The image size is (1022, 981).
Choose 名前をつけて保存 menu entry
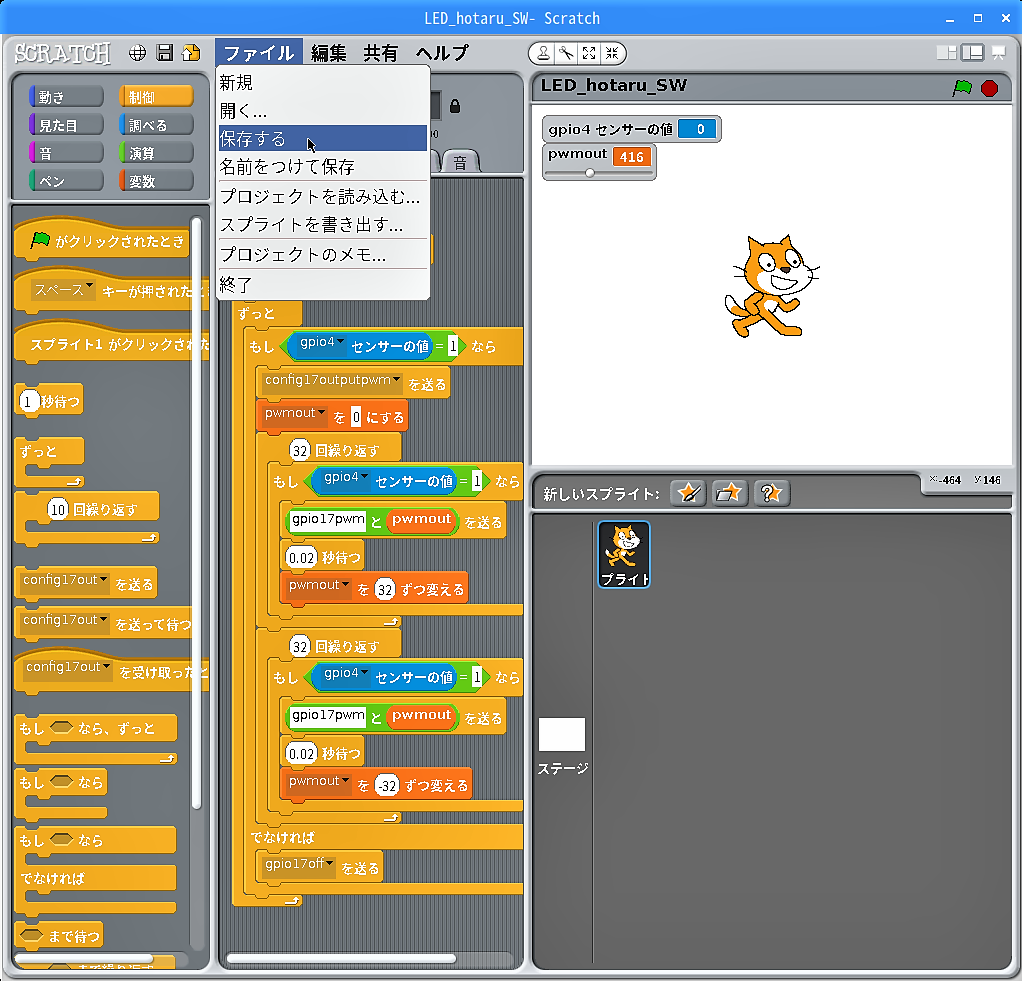click(323, 166)
